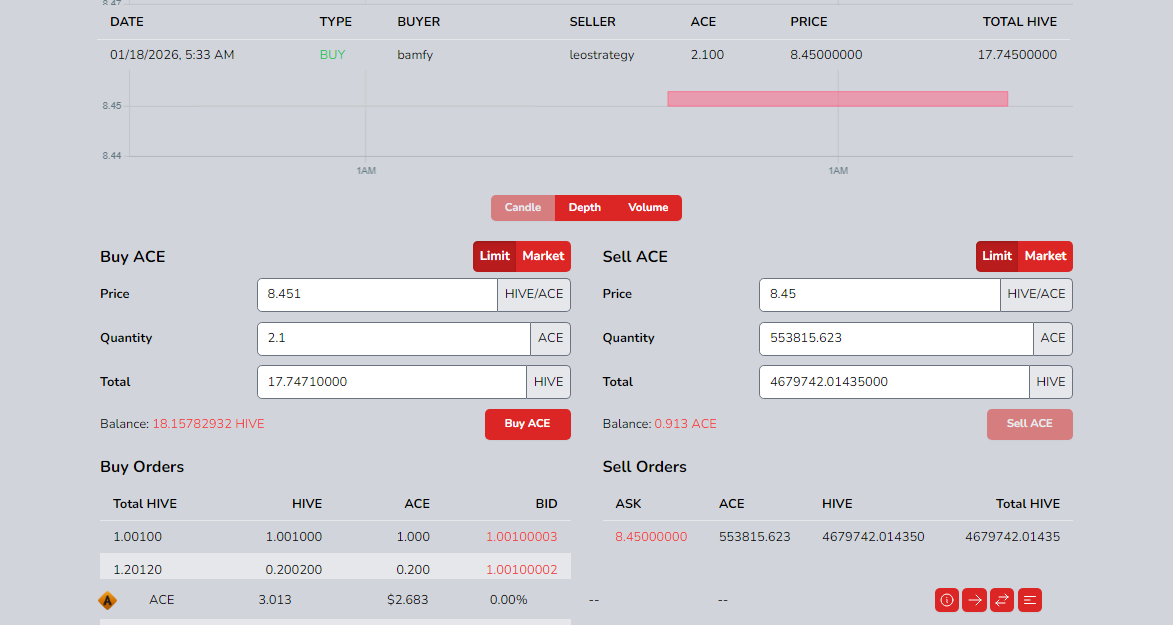Click the Buy ACE button

point(527,424)
